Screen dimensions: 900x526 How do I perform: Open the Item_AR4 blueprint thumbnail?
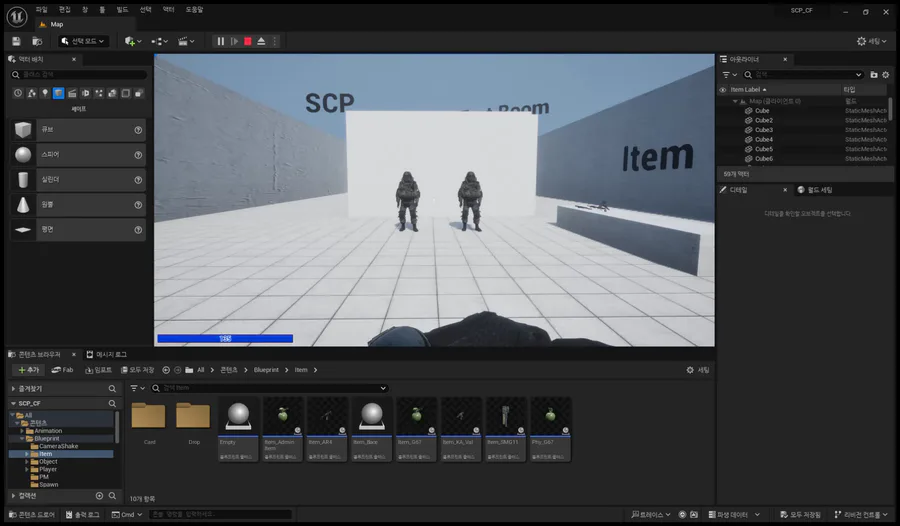pos(327,429)
